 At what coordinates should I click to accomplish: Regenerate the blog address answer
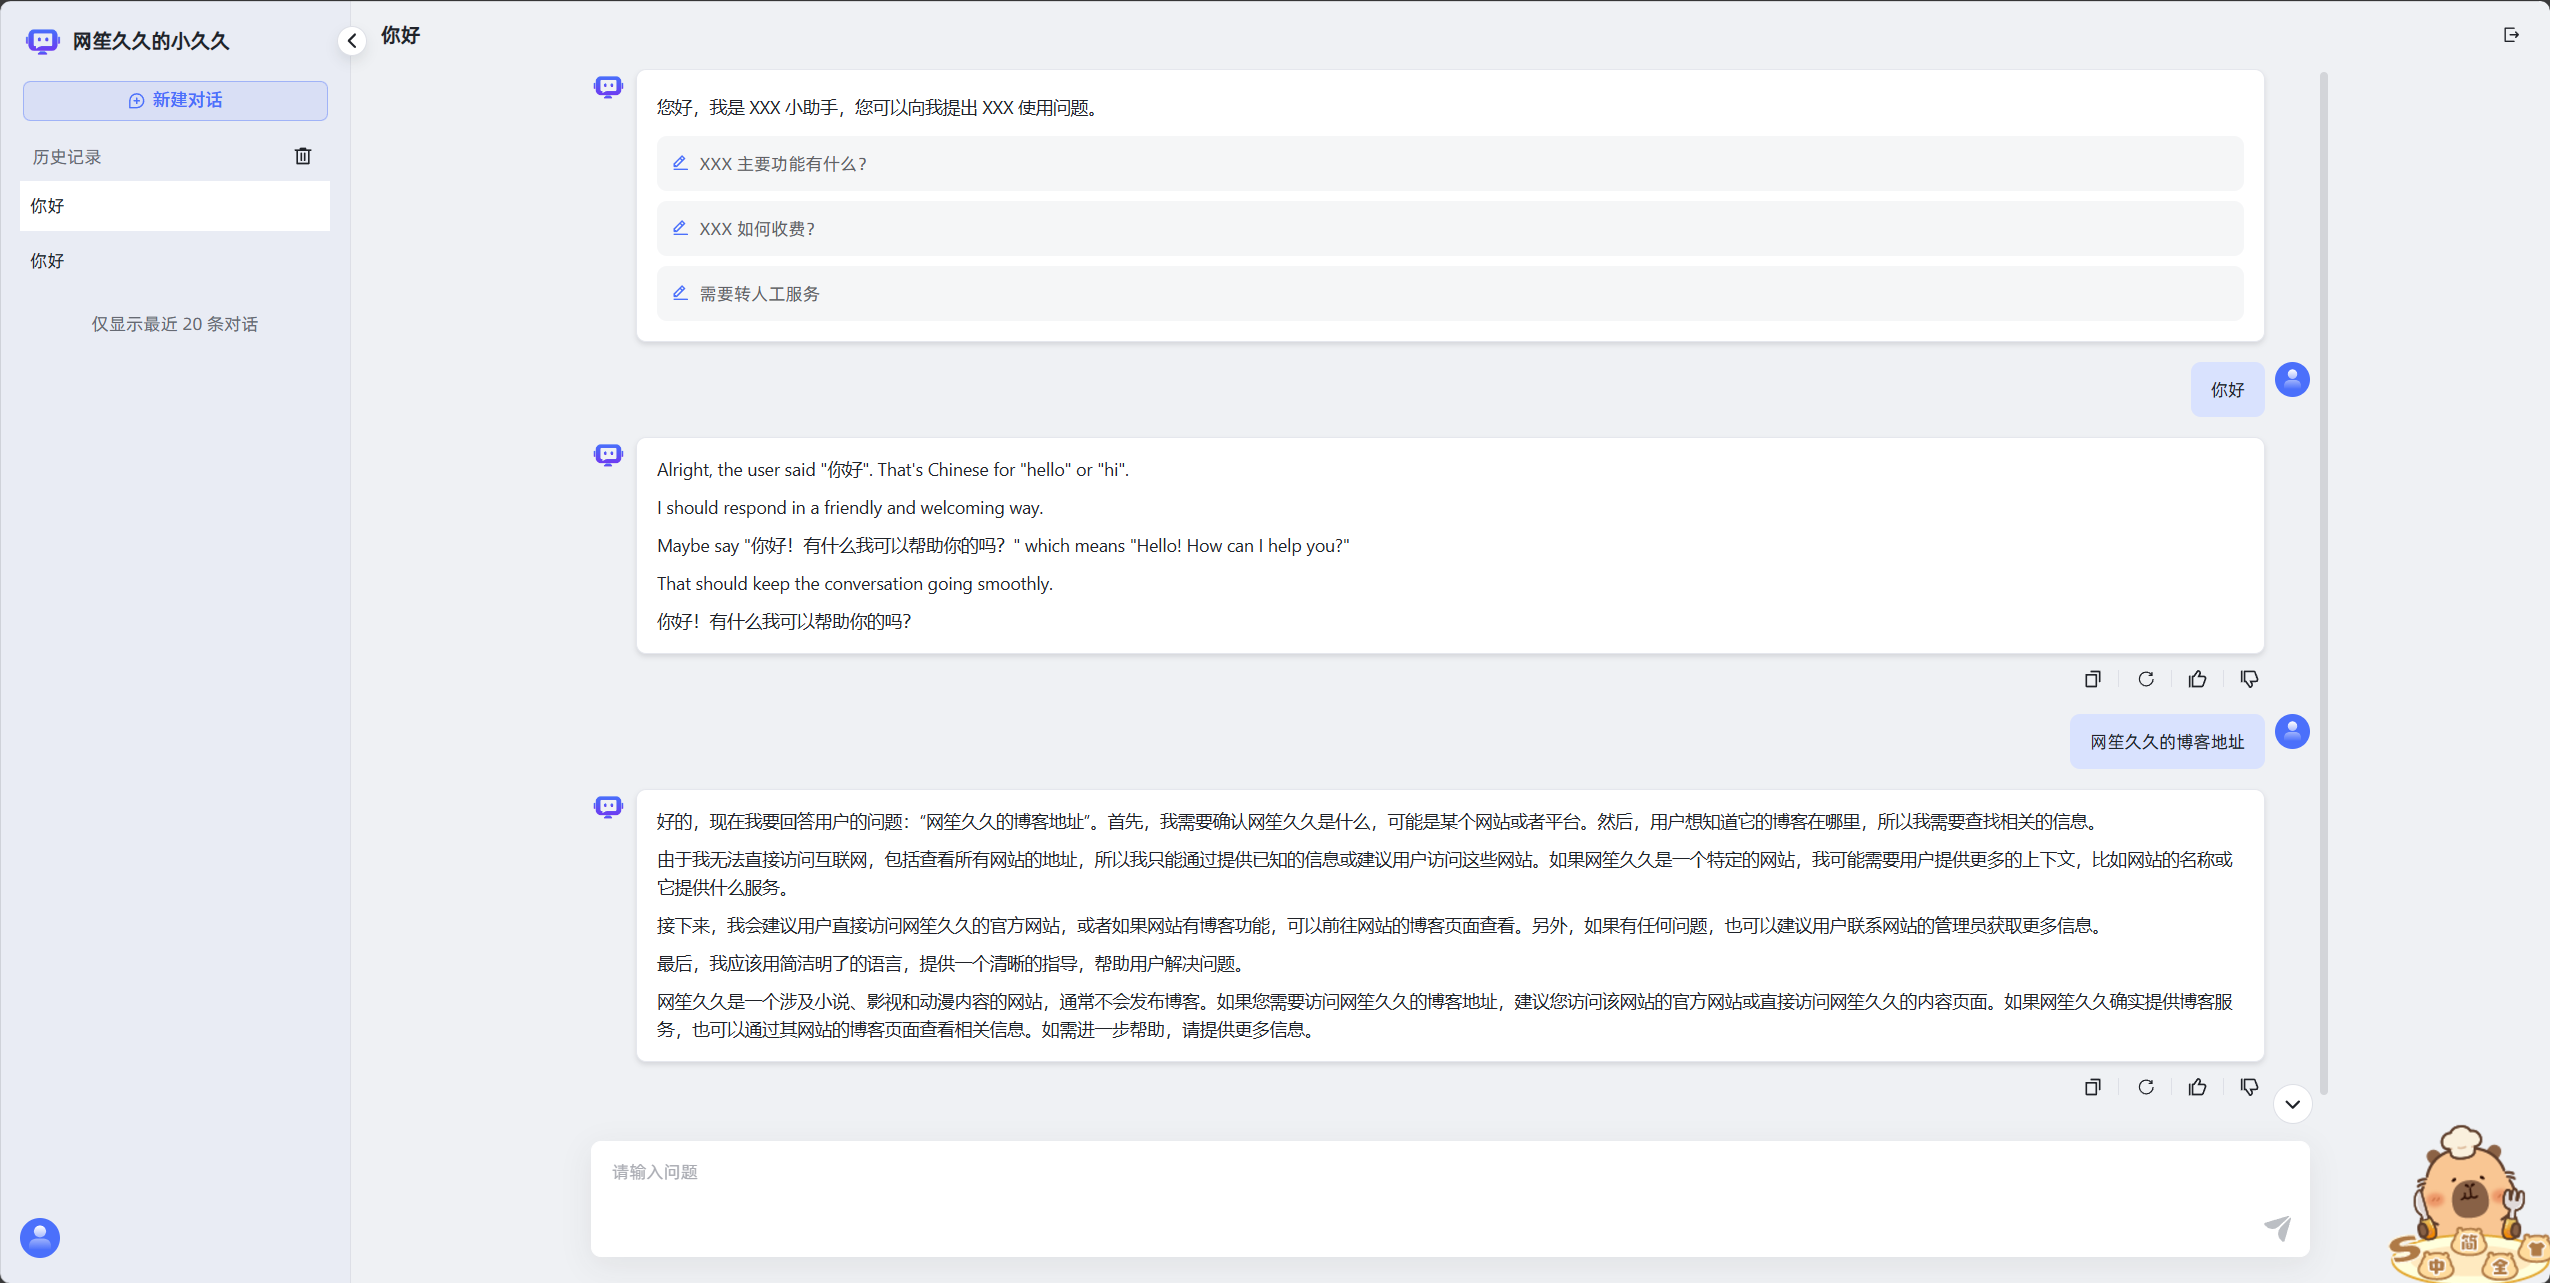pos(2145,1087)
